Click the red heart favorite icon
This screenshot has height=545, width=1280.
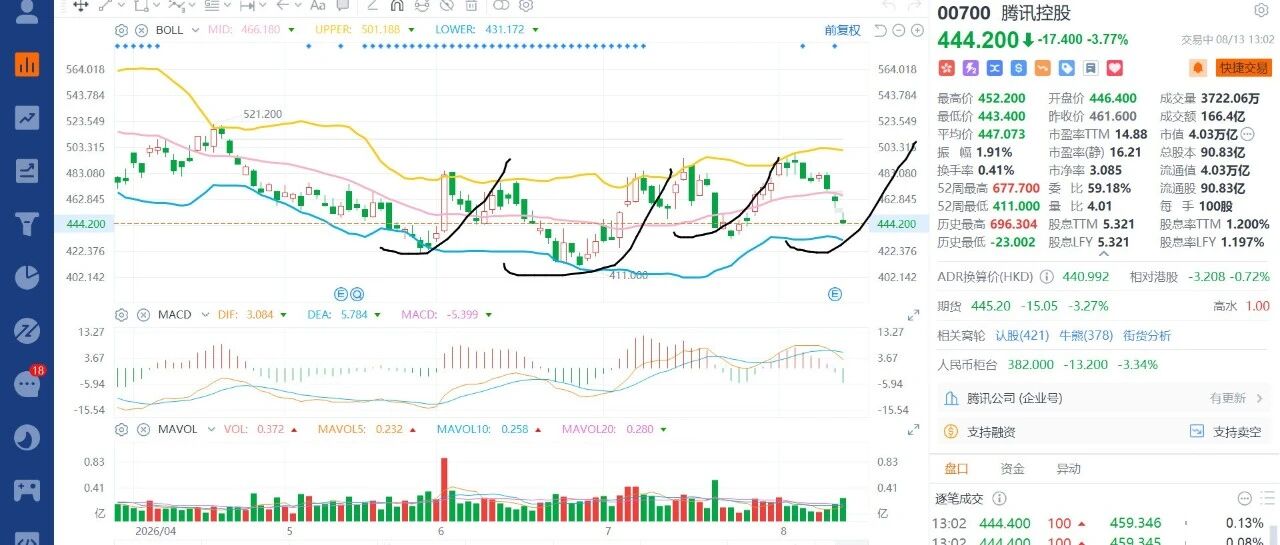pos(1115,68)
